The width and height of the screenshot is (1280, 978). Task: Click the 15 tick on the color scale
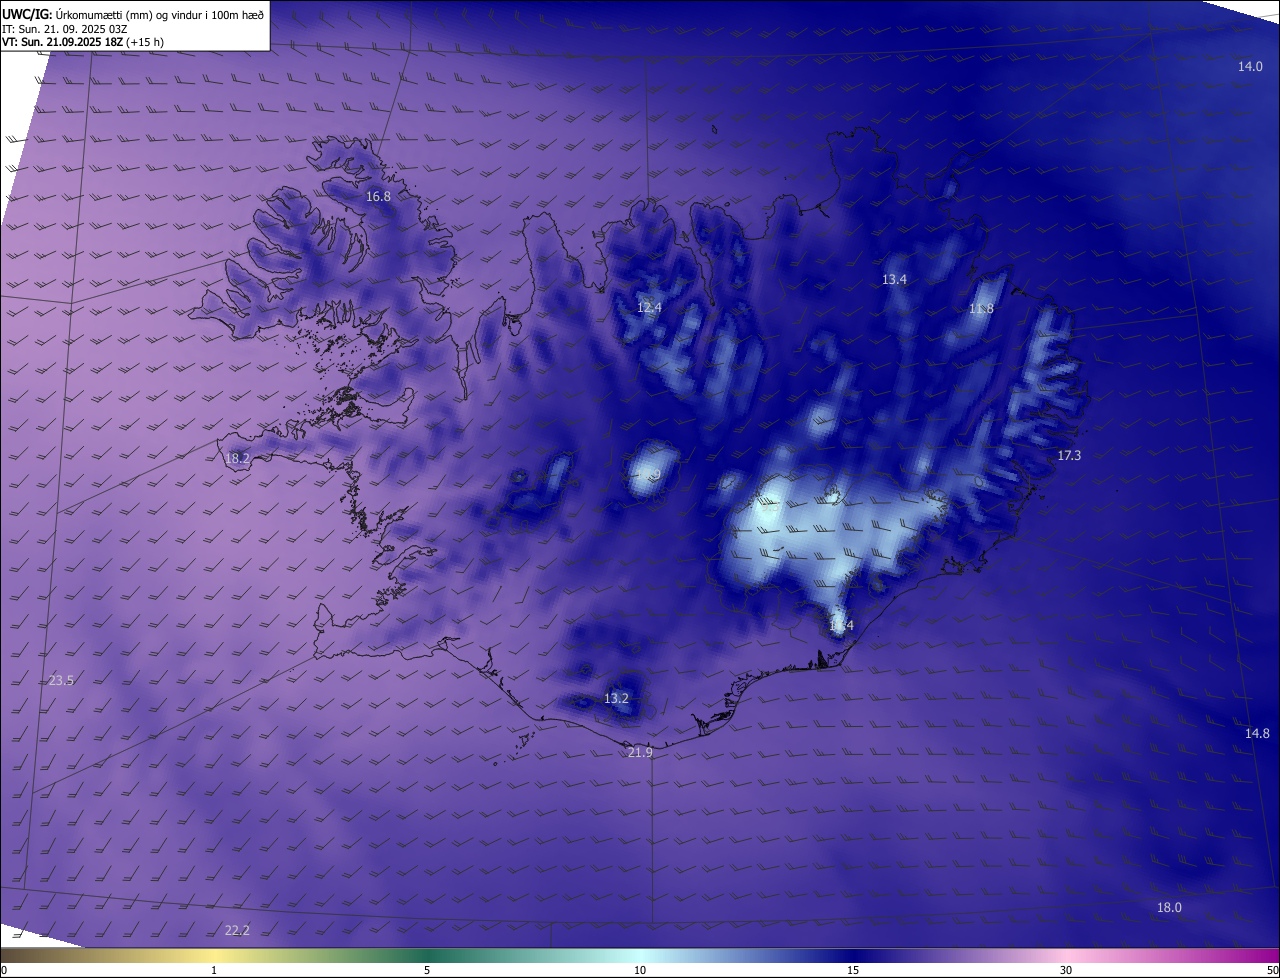[x=853, y=970]
